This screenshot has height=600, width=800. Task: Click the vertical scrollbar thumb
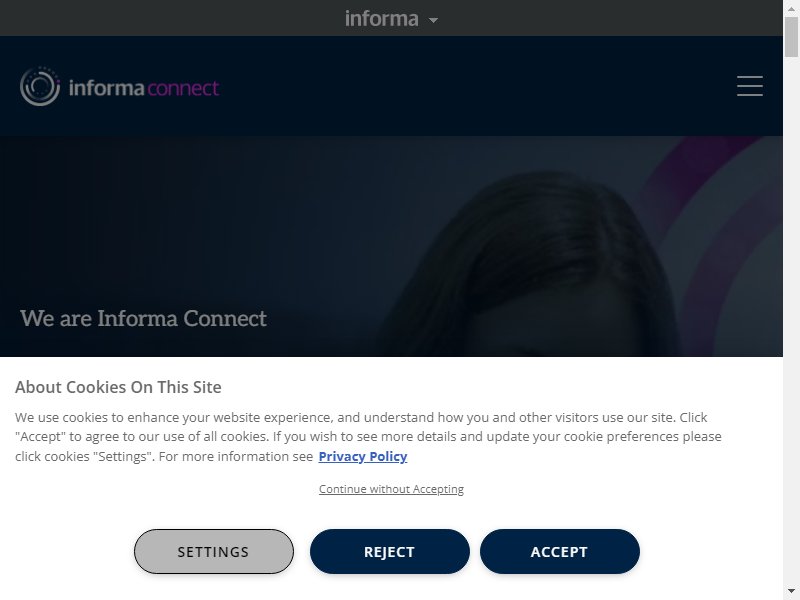click(x=791, y=37)
